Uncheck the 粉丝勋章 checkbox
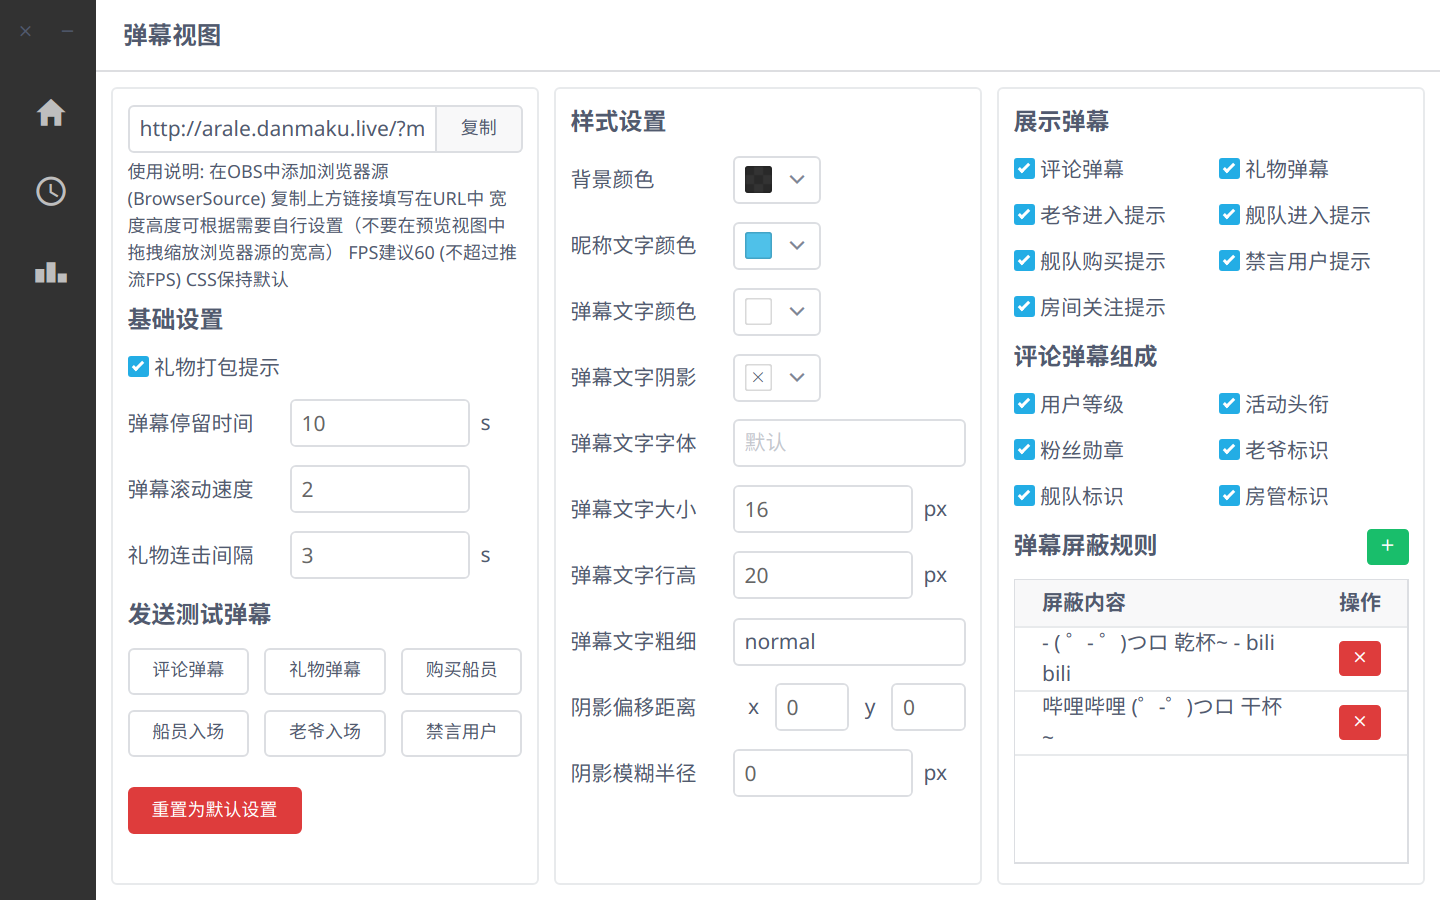 pyautogui.click(x=1024, y=450)
